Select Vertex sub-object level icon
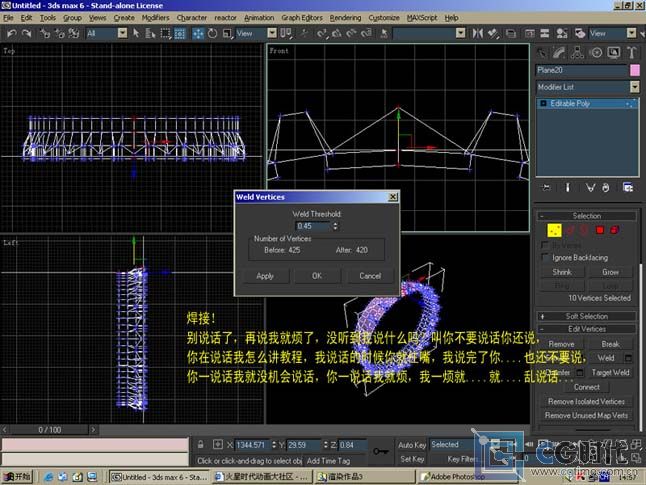Screen dimensions: 646x485 pyautogui.click(x=554, y=230)
